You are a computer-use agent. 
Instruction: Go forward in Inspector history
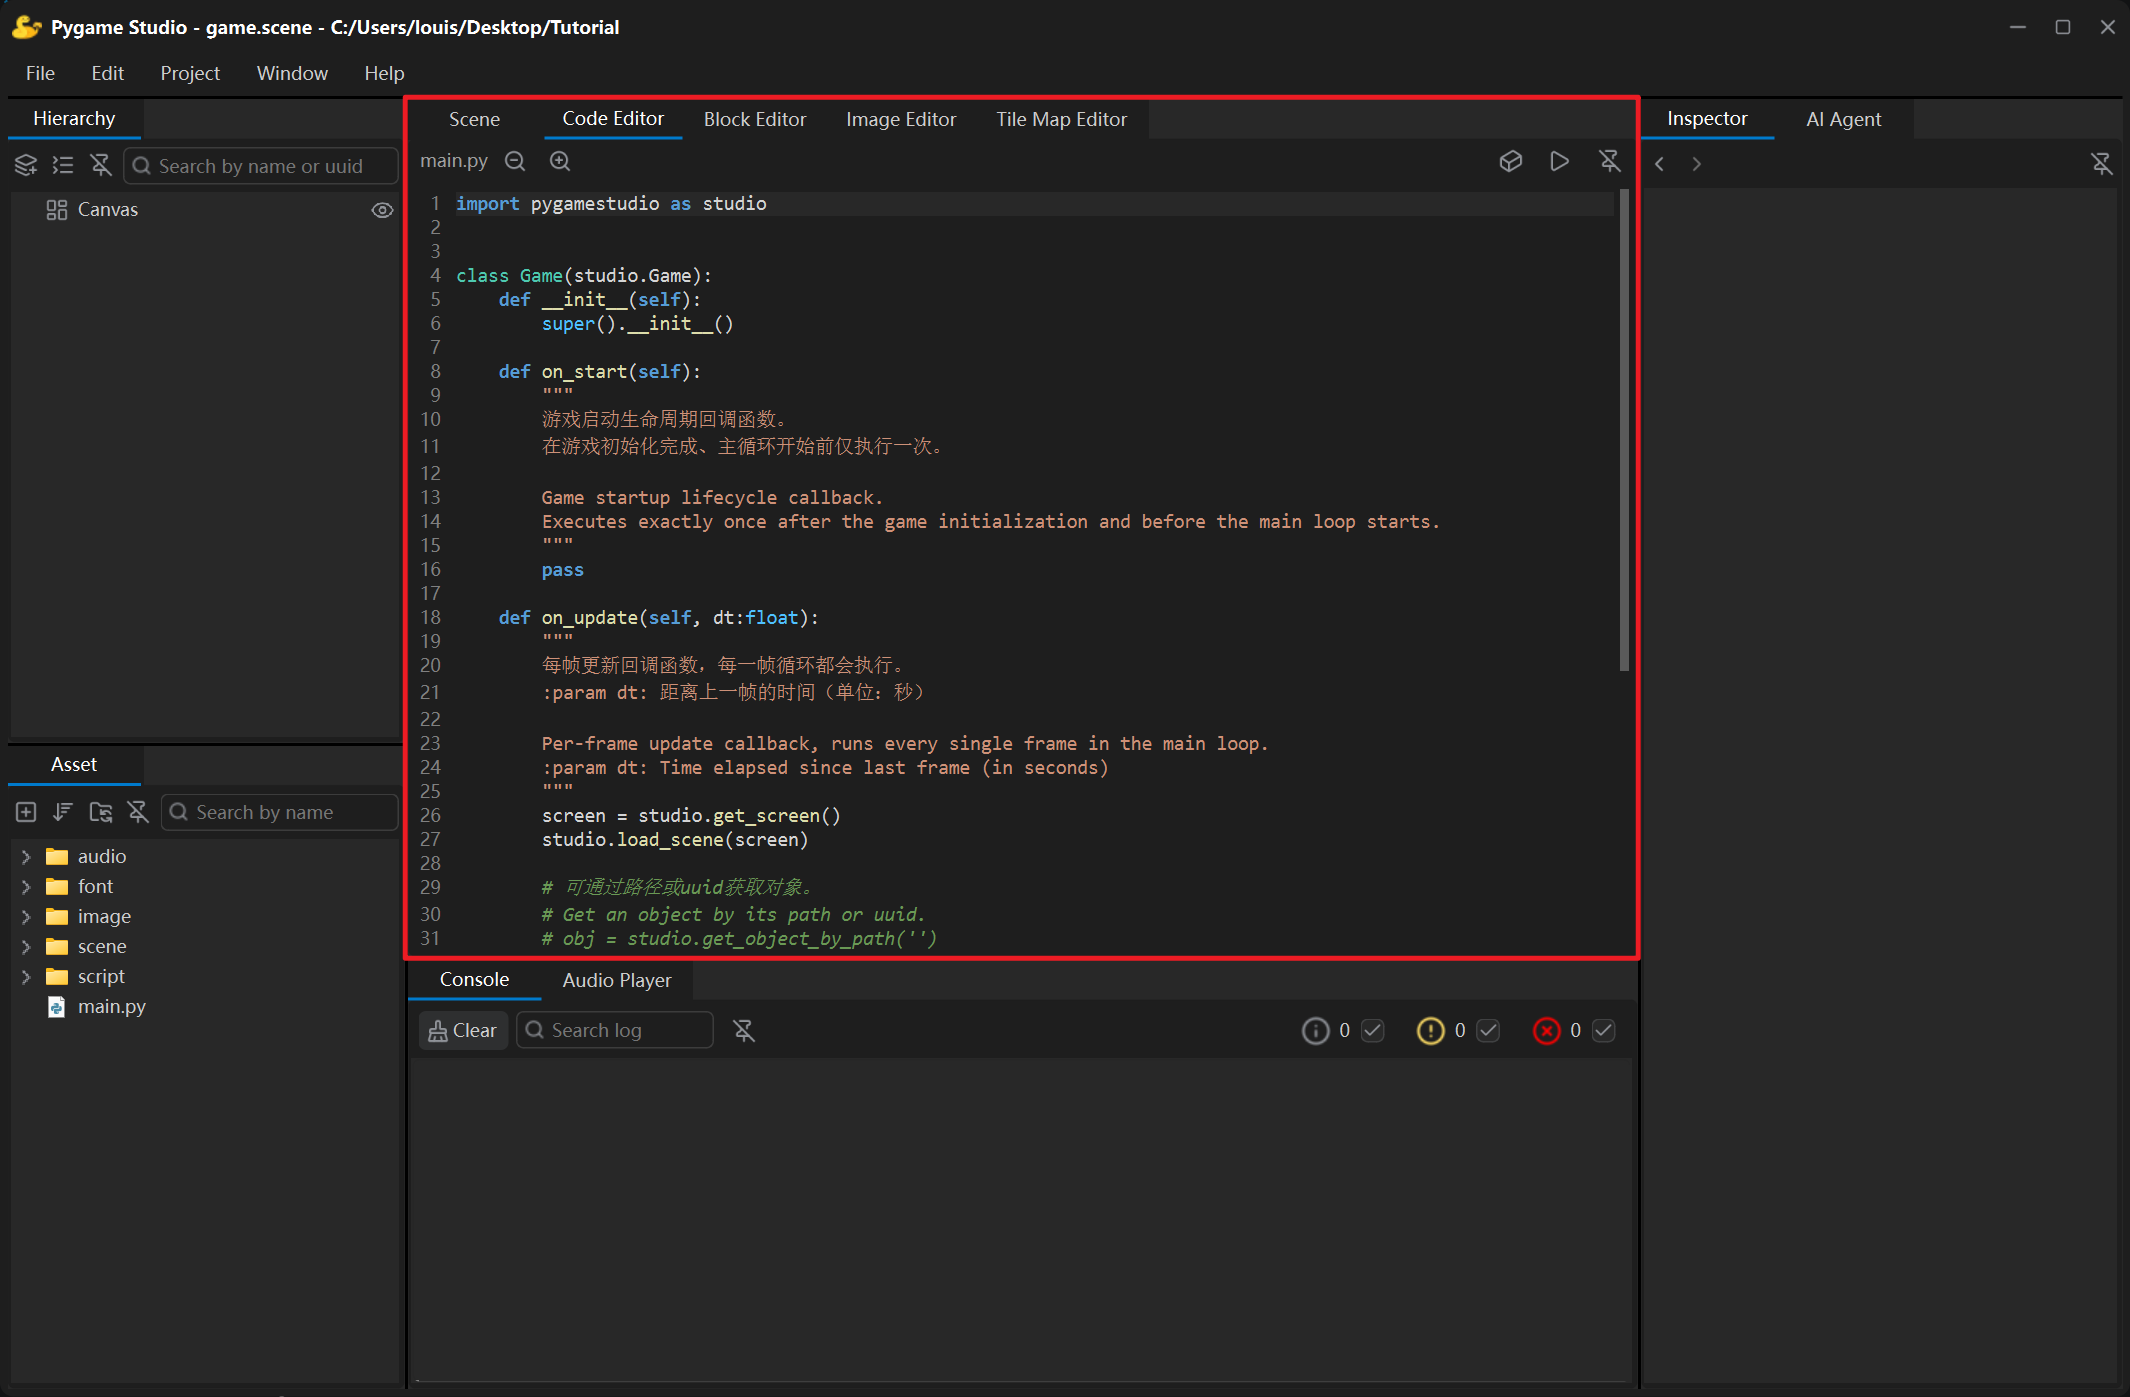click(x=1697, y=164)
